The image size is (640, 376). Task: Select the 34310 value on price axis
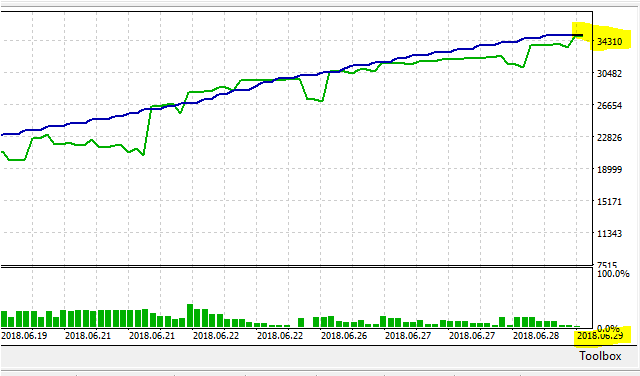(x=610, y=42)
